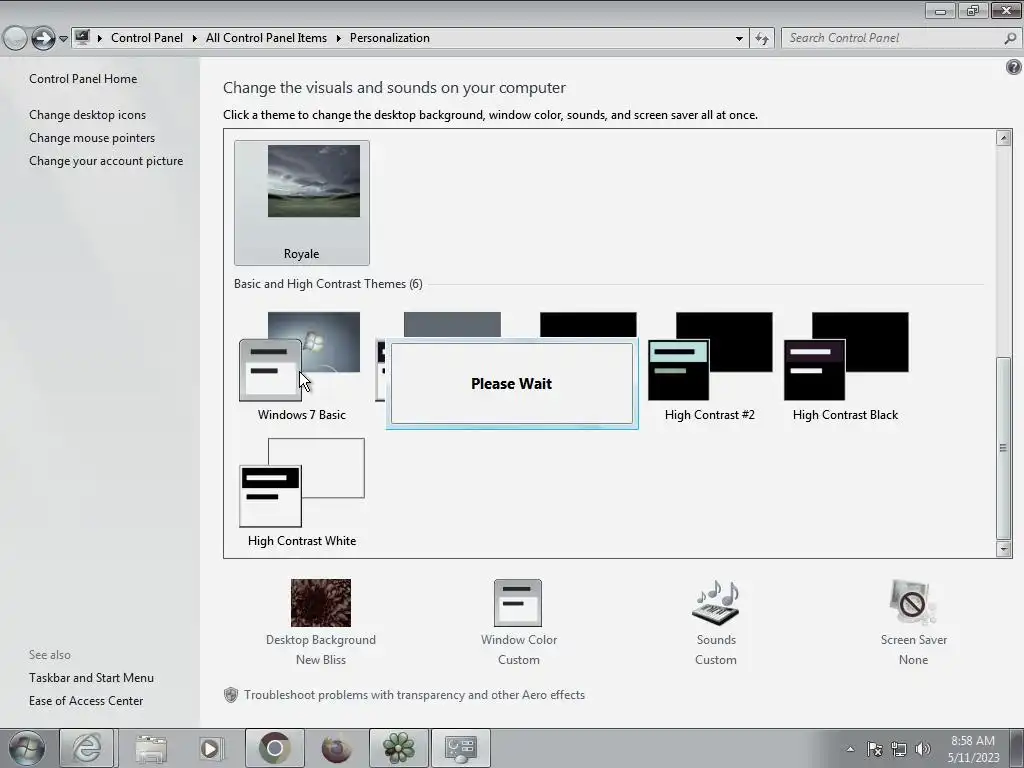The width and height of the screenshot is (1024, 768).
Task: Open Troubleshoot problems with transparency link
Action: click(414, 695)
